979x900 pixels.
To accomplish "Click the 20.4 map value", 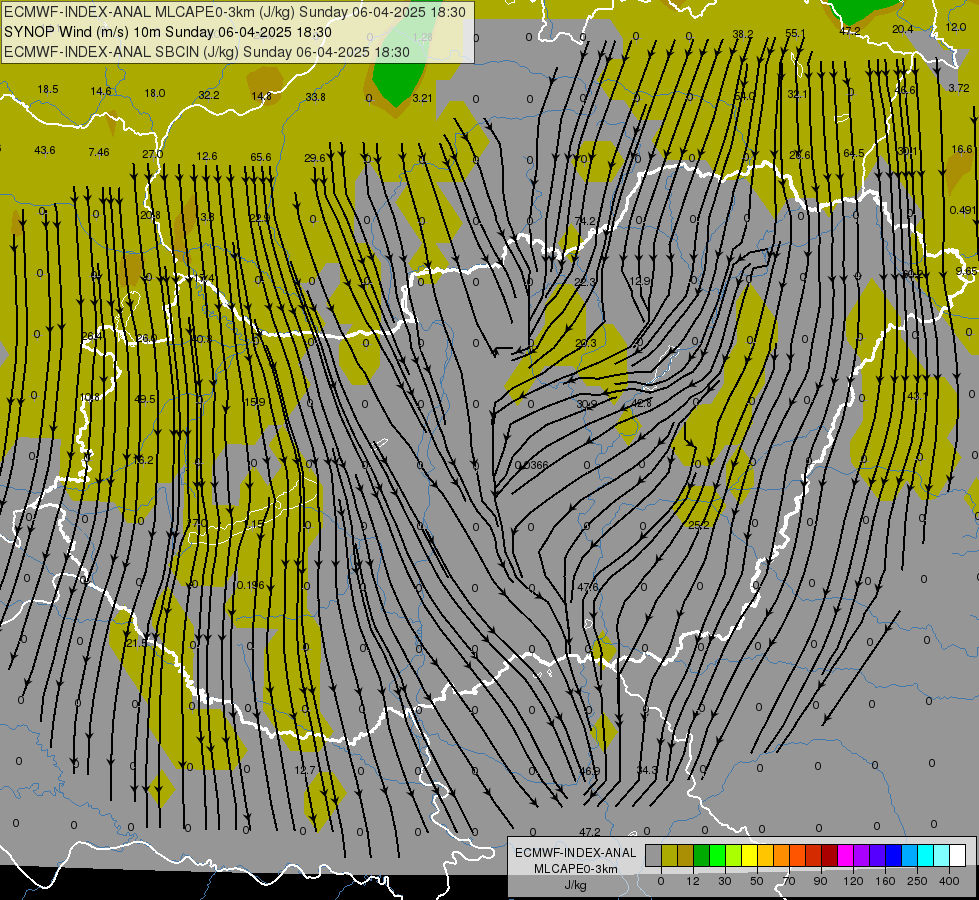I will coord(902,29).
